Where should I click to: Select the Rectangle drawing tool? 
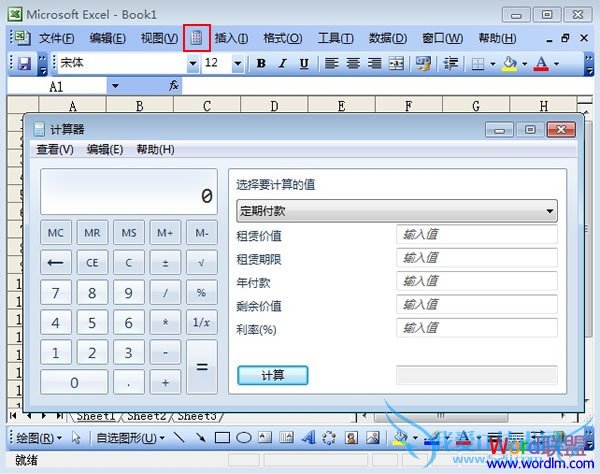222,438
